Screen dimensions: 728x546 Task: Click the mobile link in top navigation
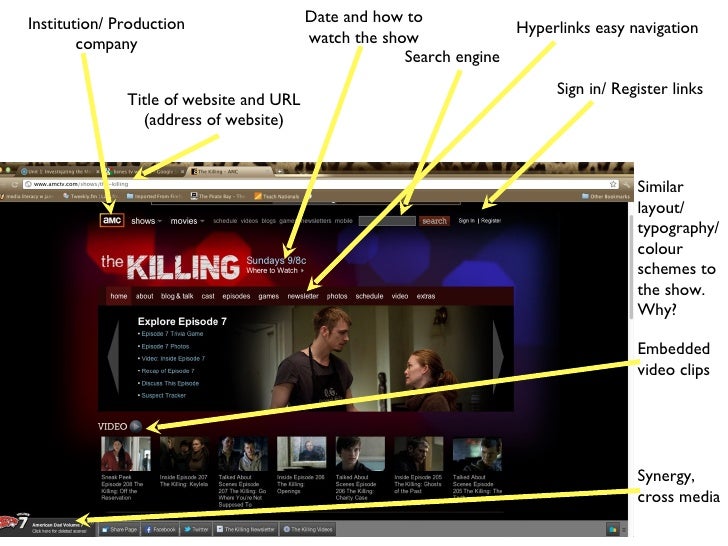tap(344, 221)
